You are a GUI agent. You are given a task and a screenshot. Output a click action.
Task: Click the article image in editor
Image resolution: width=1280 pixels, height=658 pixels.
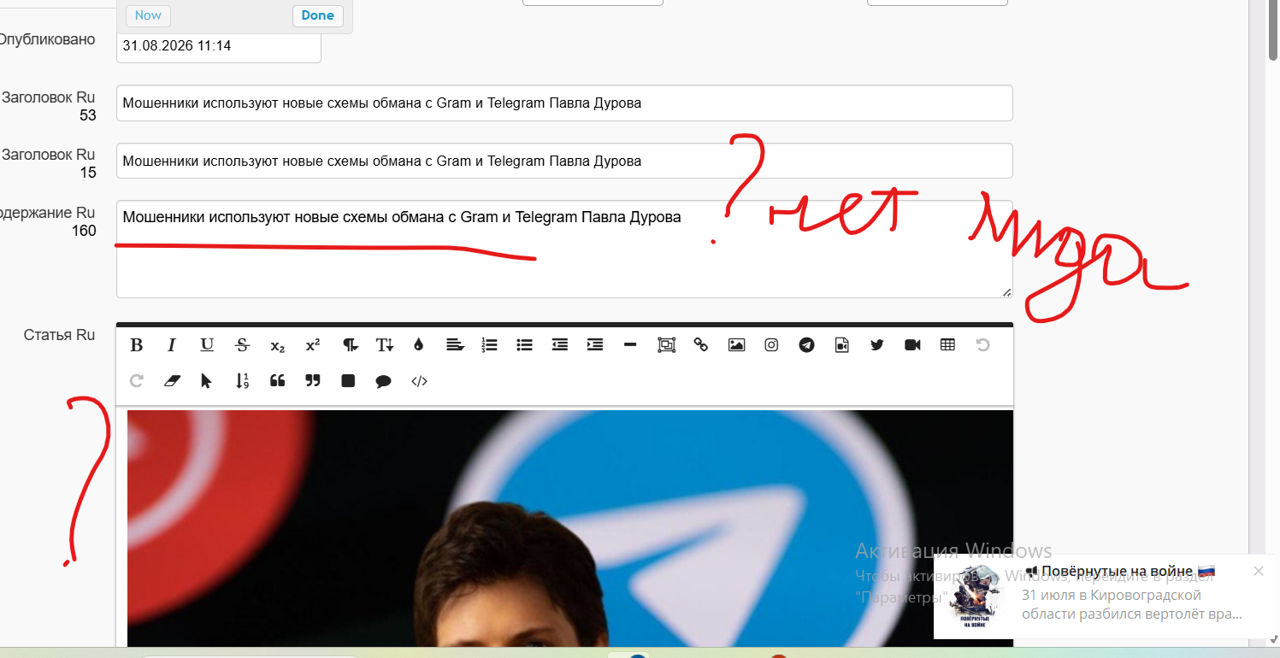coord(570,528)
